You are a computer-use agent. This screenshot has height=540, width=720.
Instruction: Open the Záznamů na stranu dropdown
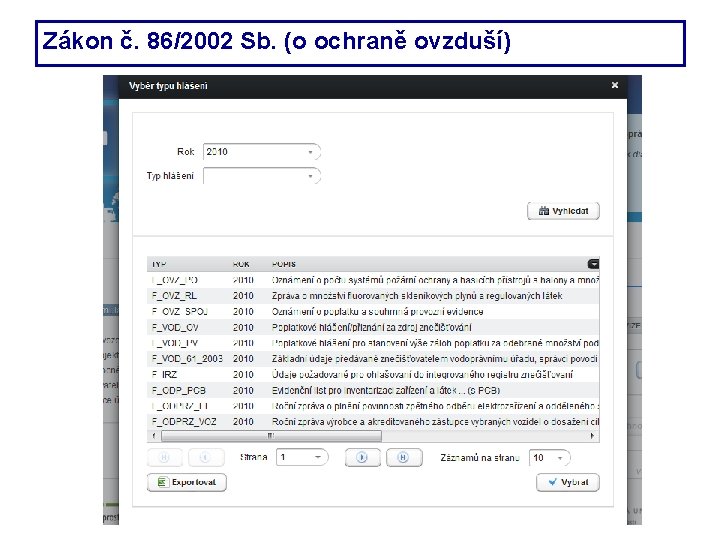coord(549,457)
